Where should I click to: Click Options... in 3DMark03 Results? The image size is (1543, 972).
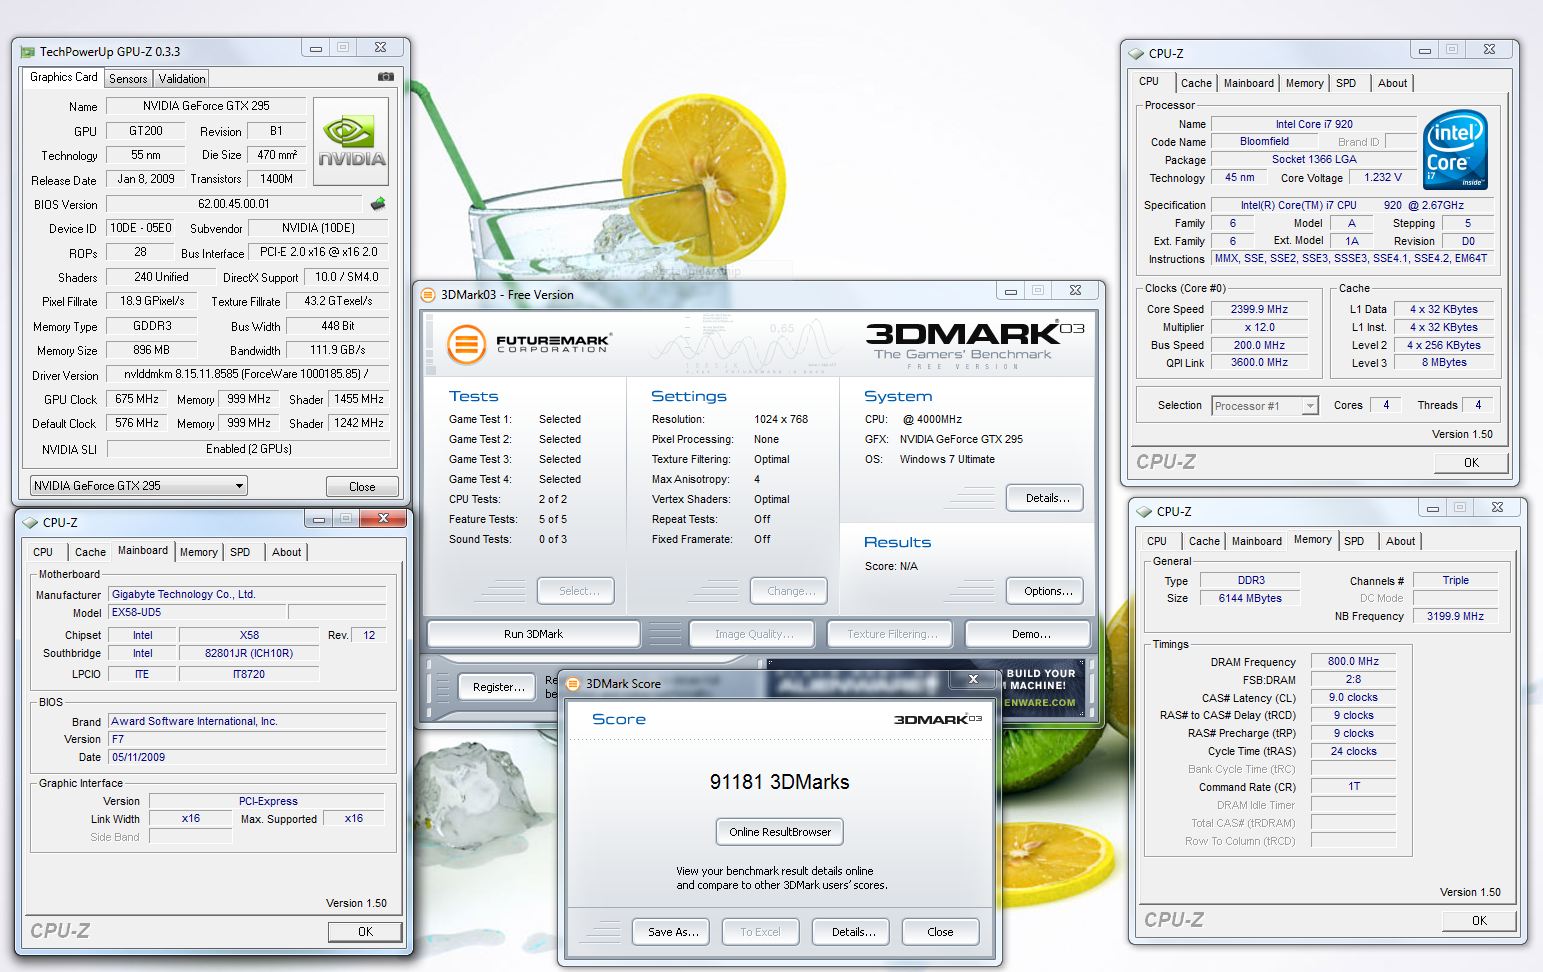tap(1046, 591)
